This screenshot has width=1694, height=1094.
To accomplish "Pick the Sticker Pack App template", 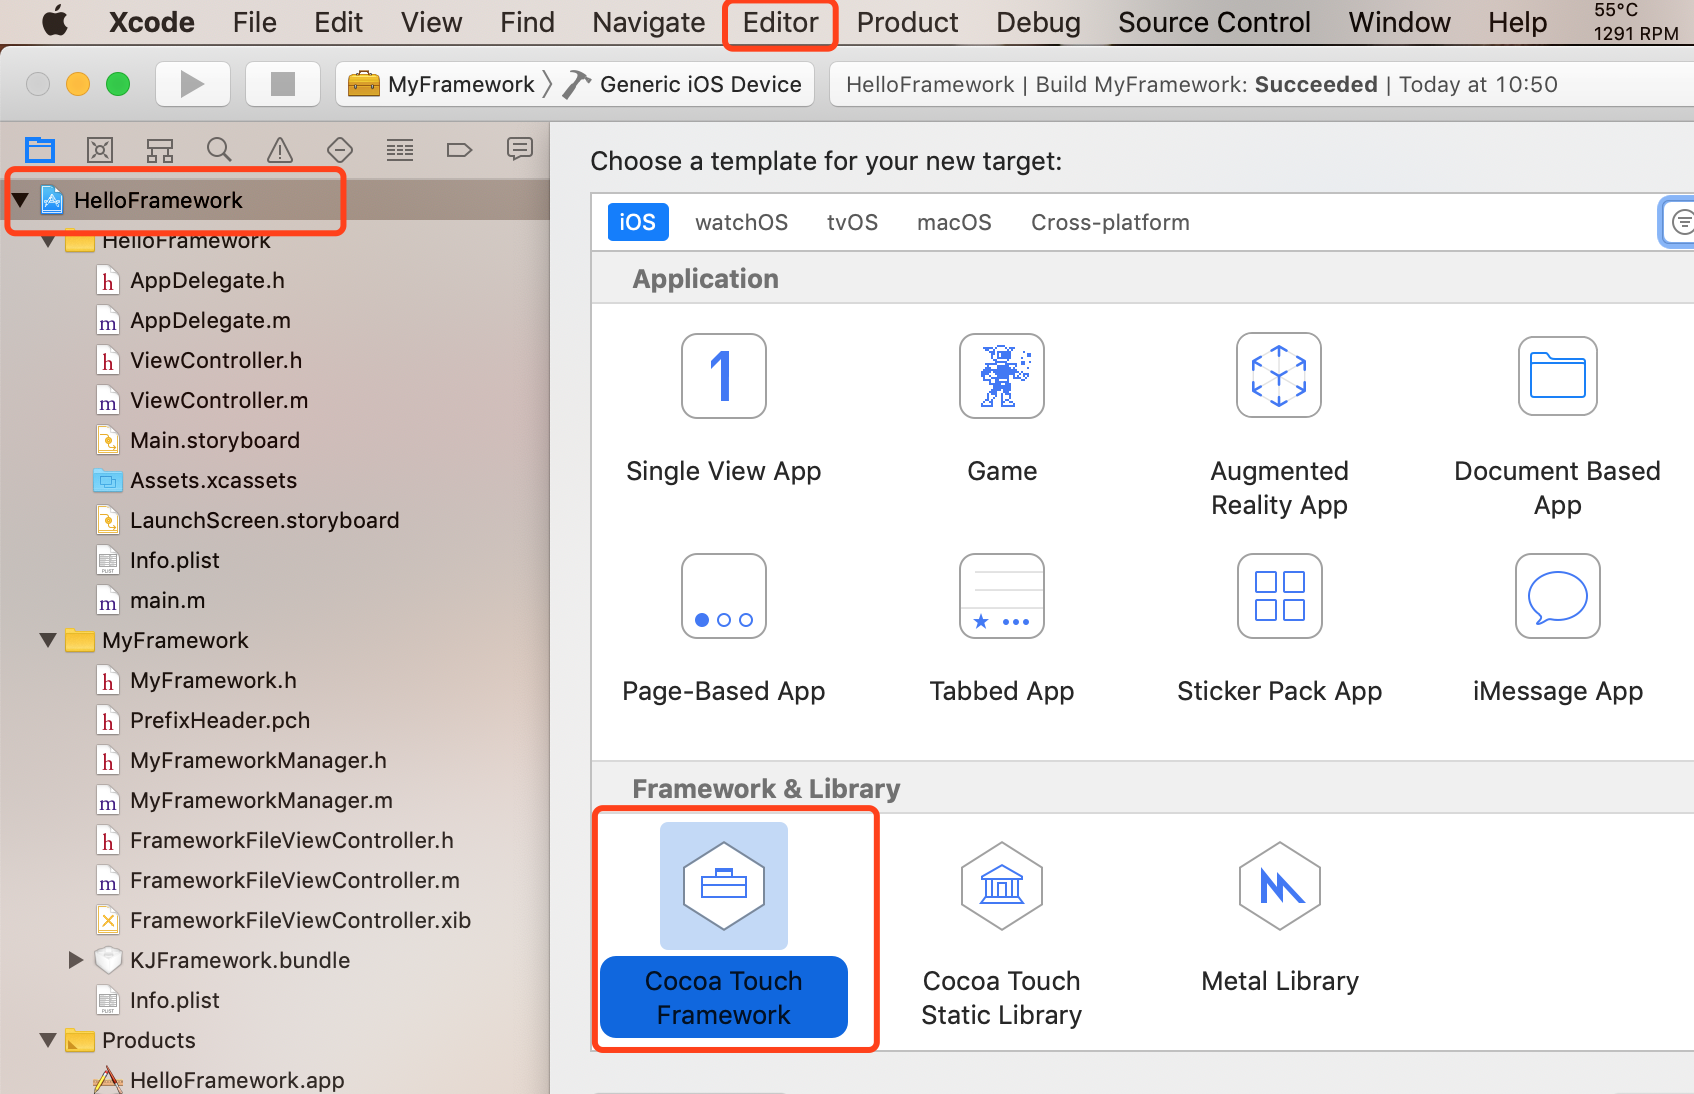I will tap(1279, 630).
